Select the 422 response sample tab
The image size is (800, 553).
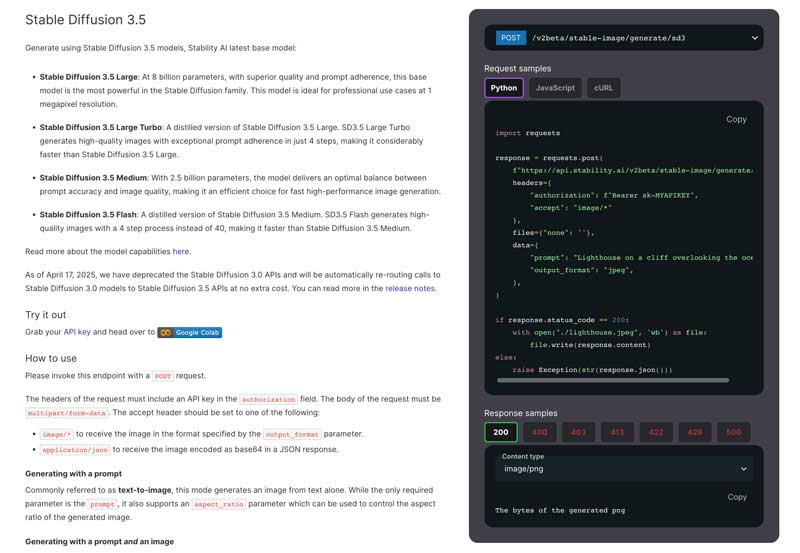(x=656, y=432)
